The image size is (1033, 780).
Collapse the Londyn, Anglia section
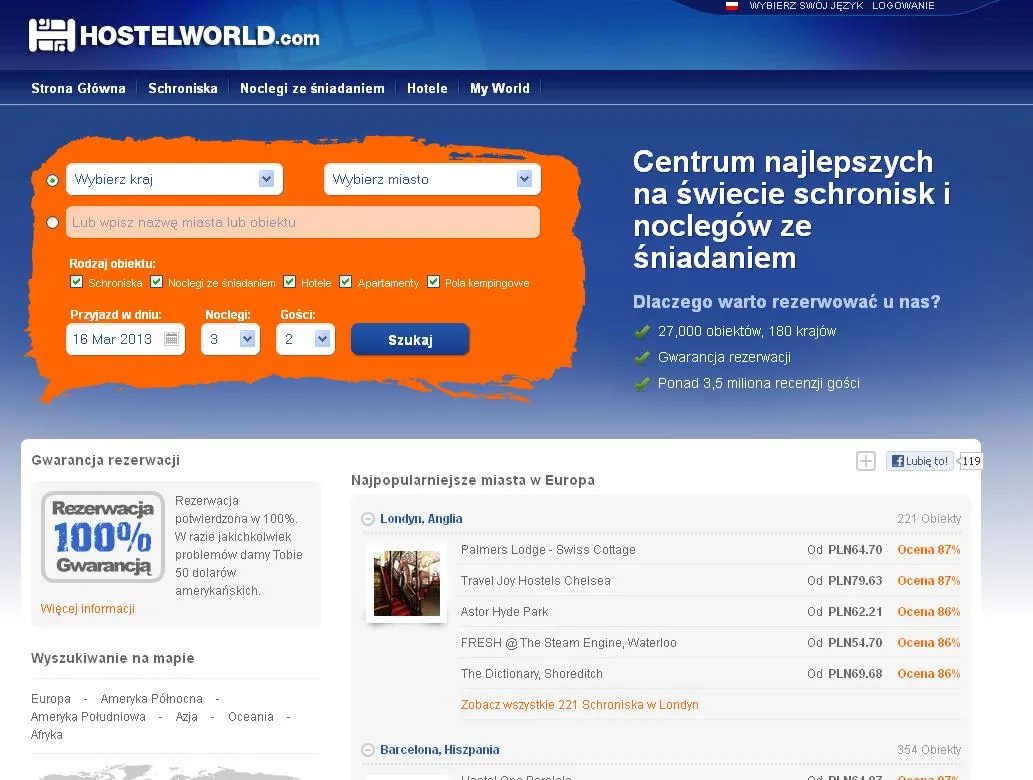(x=368, y=519)
